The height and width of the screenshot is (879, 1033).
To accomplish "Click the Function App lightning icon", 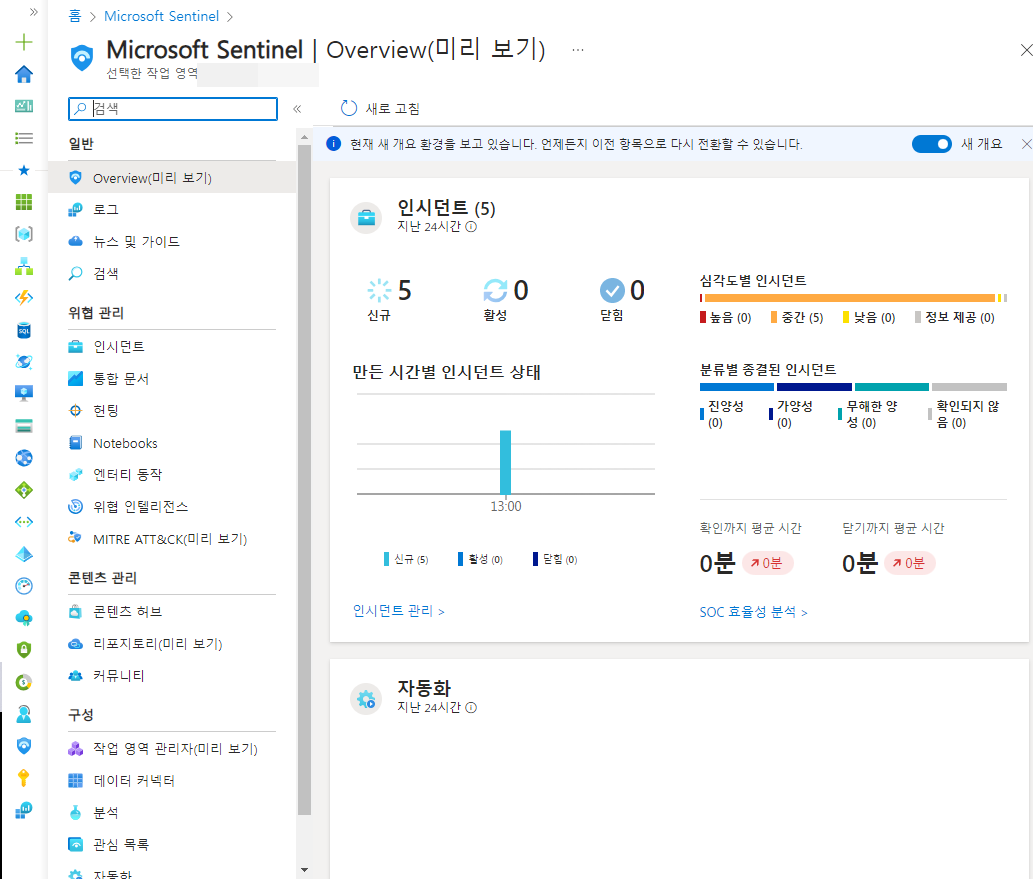I will 24,298.
